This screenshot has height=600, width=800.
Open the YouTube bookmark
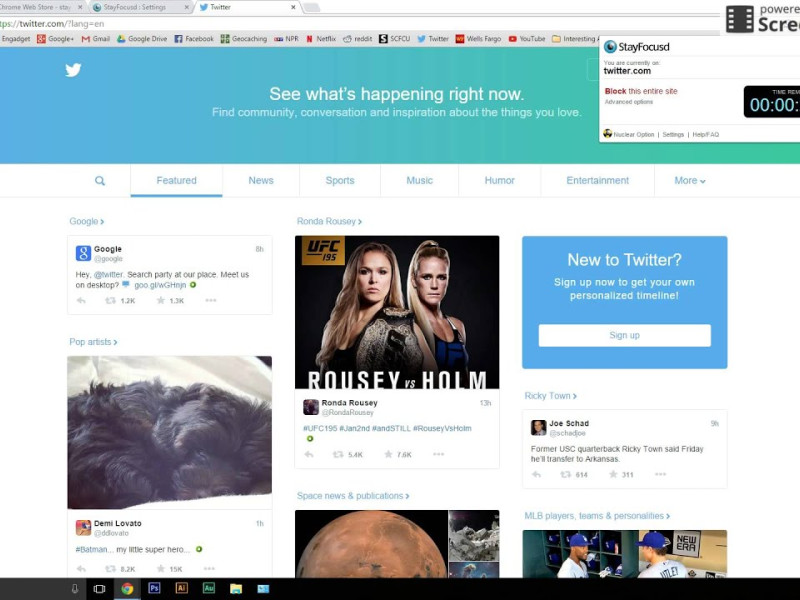(x=527, y=39)
